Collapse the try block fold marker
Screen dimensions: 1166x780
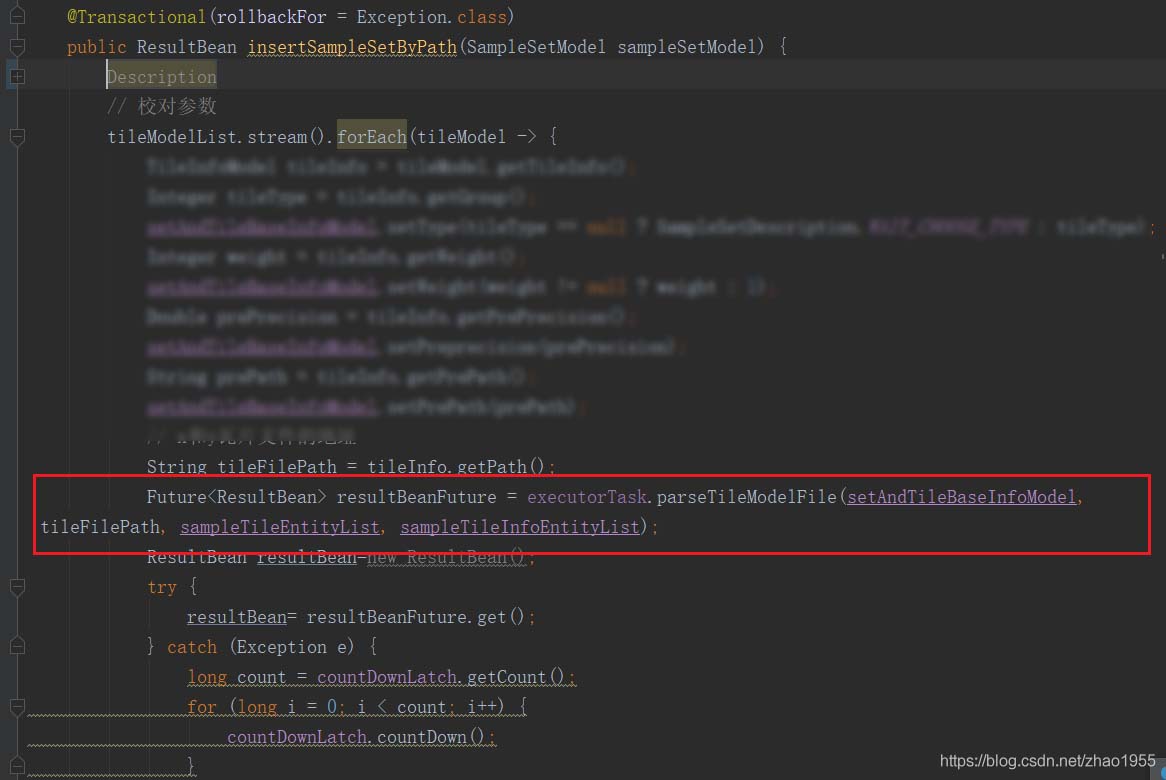(x=17, y=587)
